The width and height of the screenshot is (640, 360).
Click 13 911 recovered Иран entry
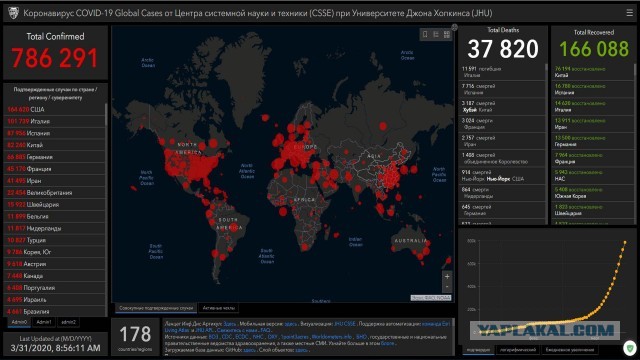(x=593, y=124)
